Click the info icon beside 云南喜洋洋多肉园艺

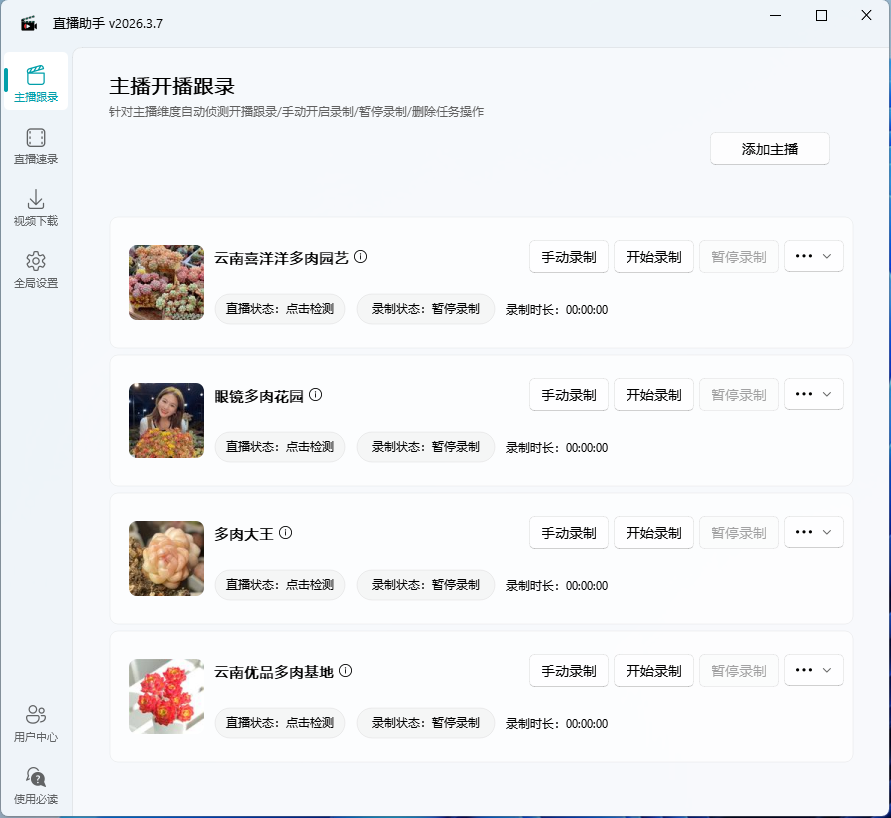coord(361,256)
